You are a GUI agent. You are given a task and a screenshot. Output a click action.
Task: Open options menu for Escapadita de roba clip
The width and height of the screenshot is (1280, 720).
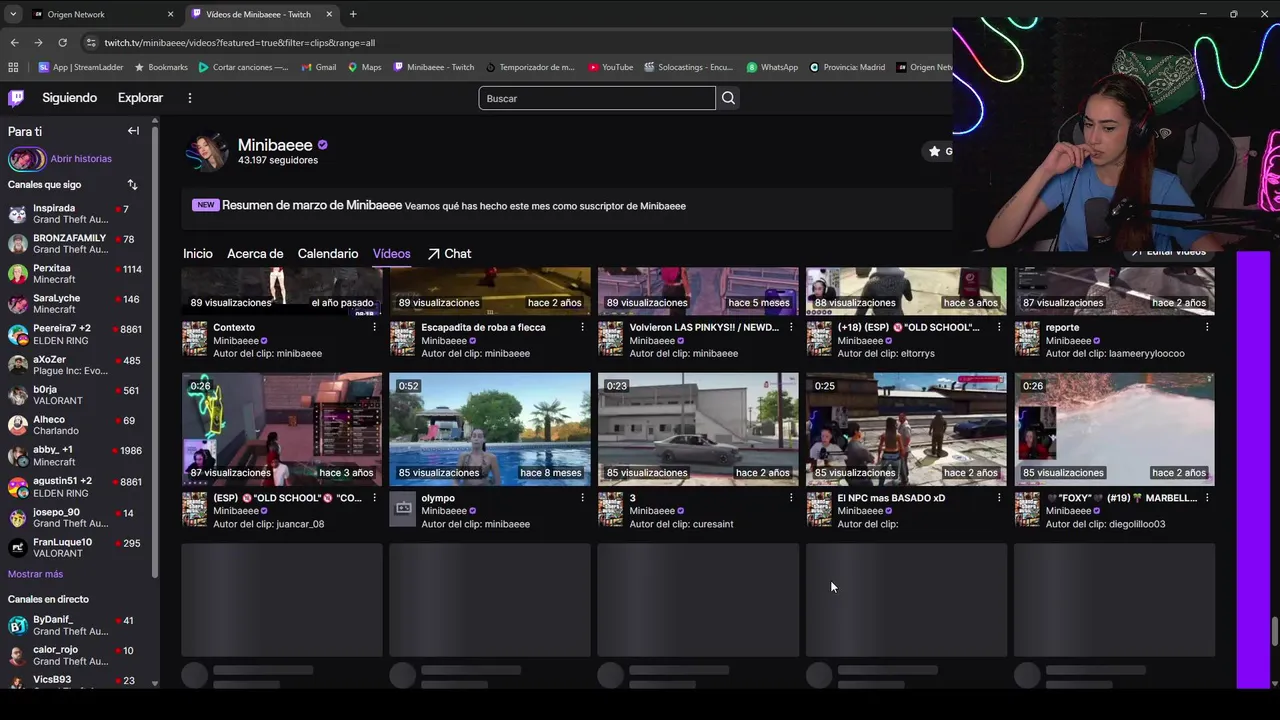click(x=582, y=328)
